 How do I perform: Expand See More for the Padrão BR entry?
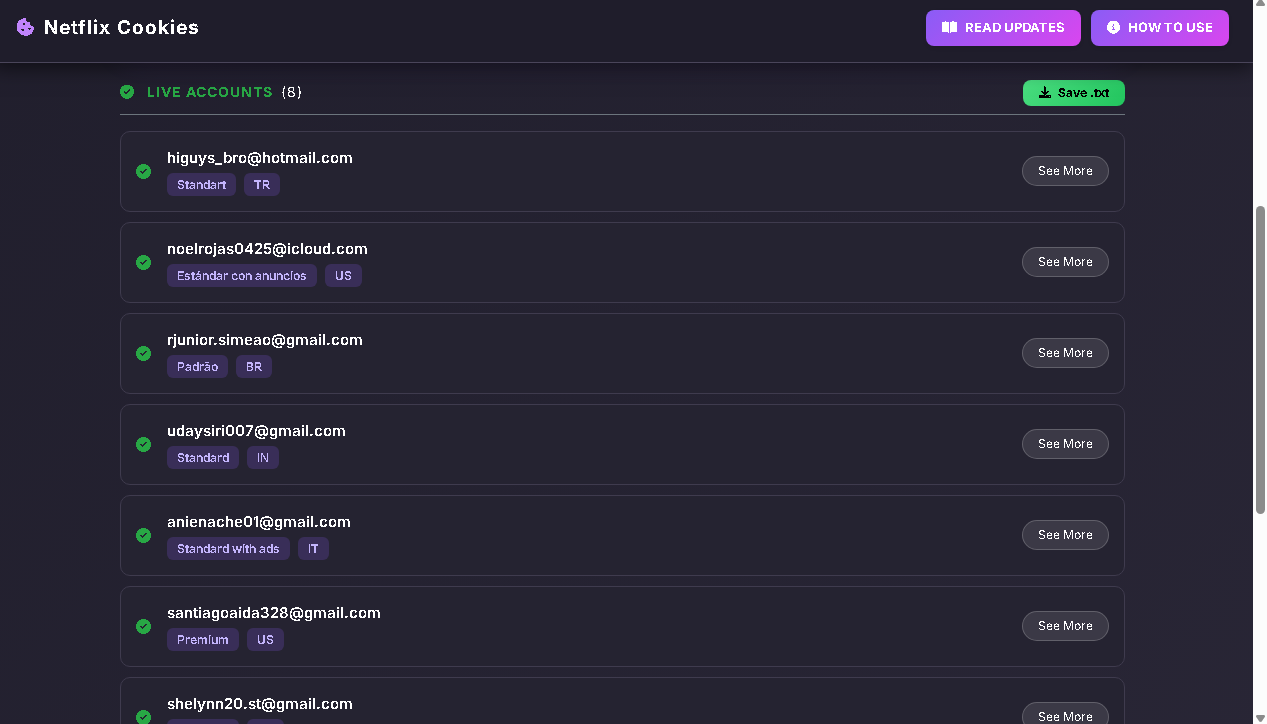point(1065,353)
